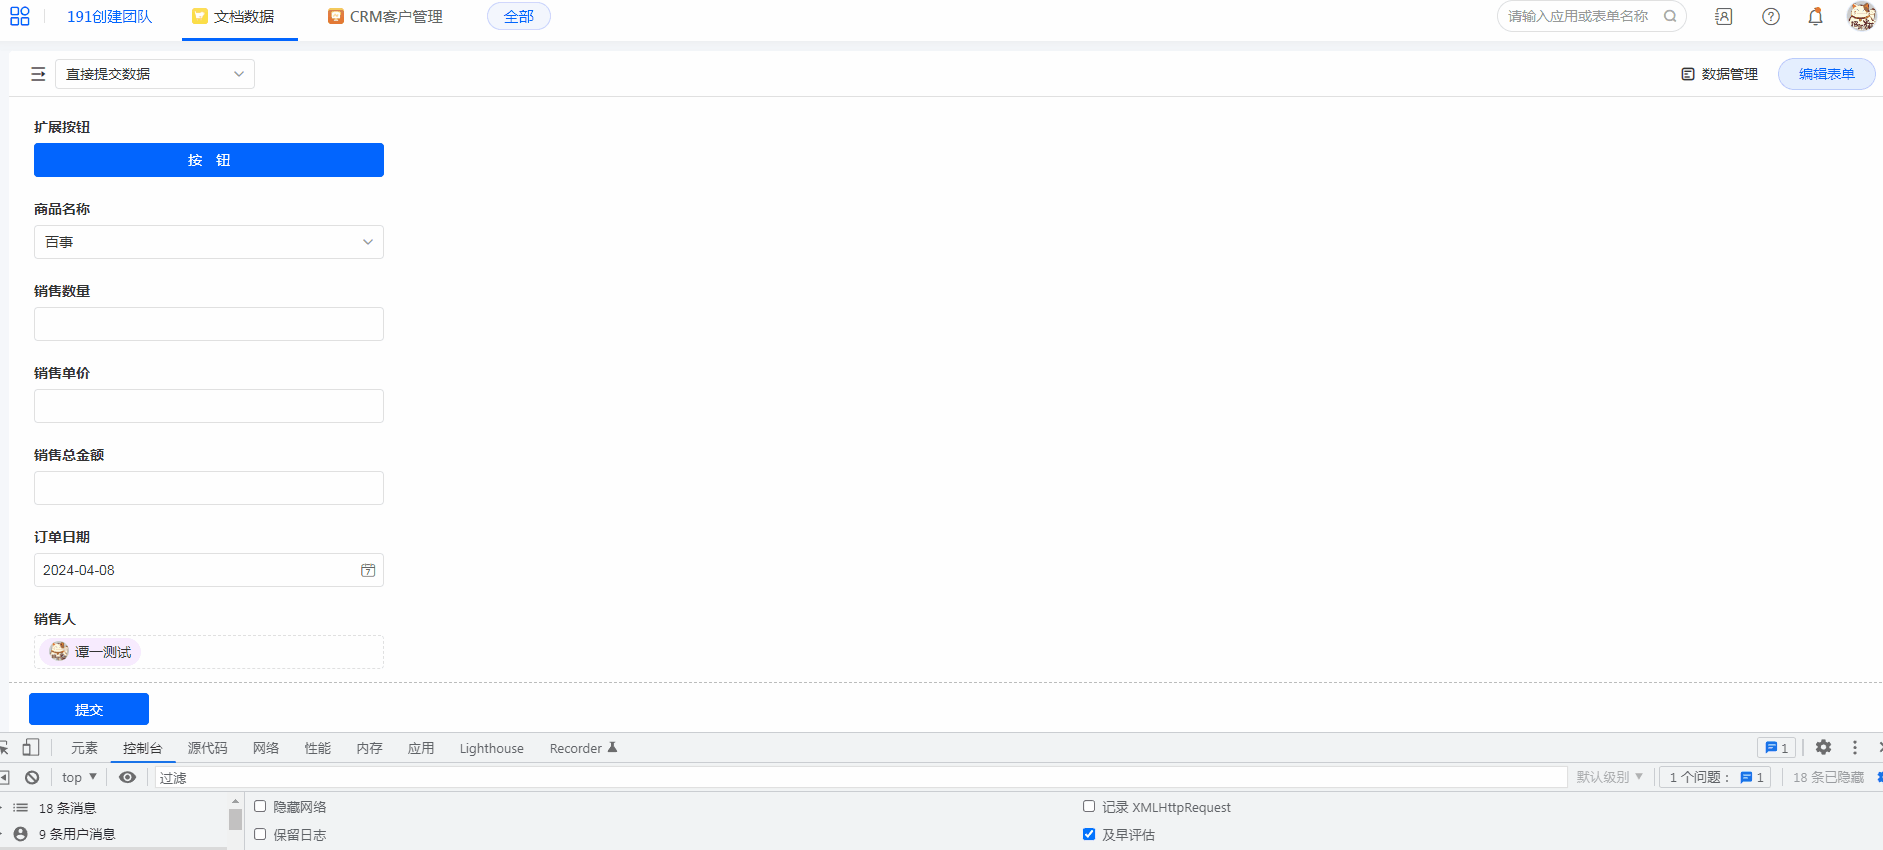Click the 编辑表单 button
This screenshot has height=850, width=1883.
pos(1825,74)
